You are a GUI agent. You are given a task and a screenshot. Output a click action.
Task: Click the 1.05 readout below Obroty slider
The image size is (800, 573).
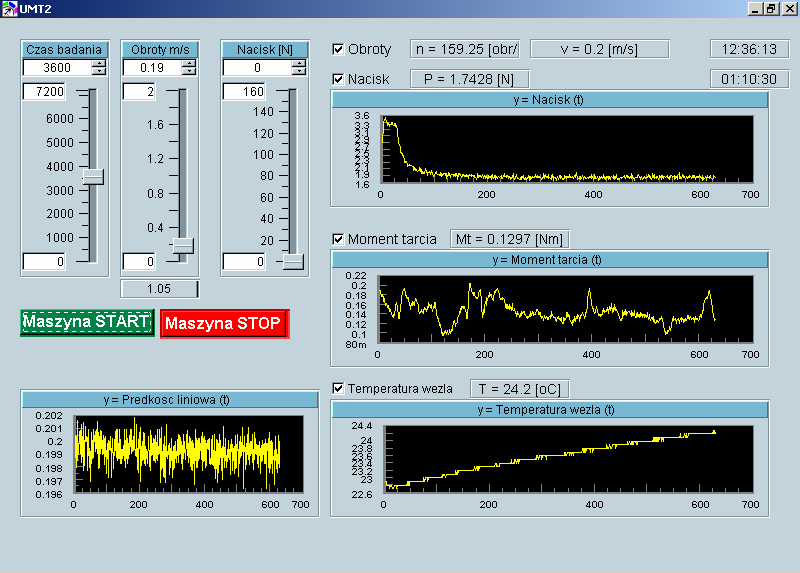point(159,289)
